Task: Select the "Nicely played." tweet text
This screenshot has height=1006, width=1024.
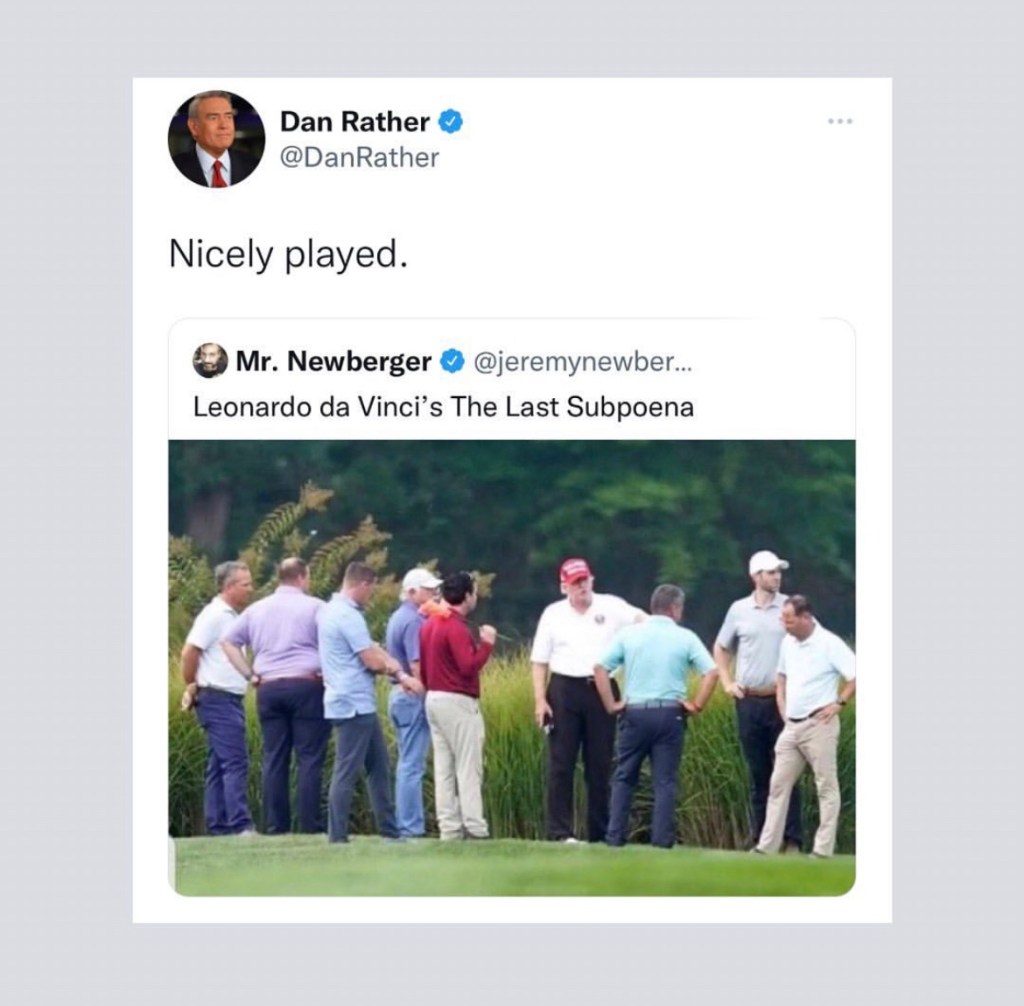Action: tap(288, 254)
